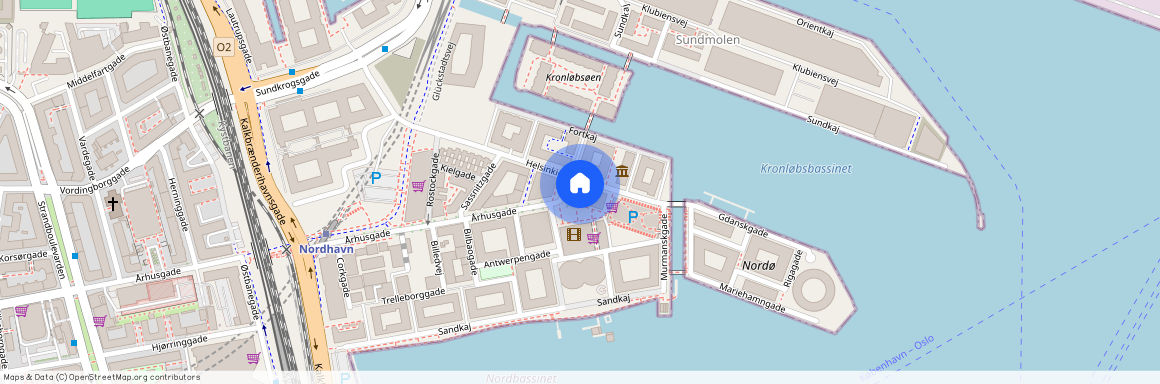Screen dimensions: 1160x384
Task: Select the museum icon beside the home marker
Action: click(x=622, y=172)
